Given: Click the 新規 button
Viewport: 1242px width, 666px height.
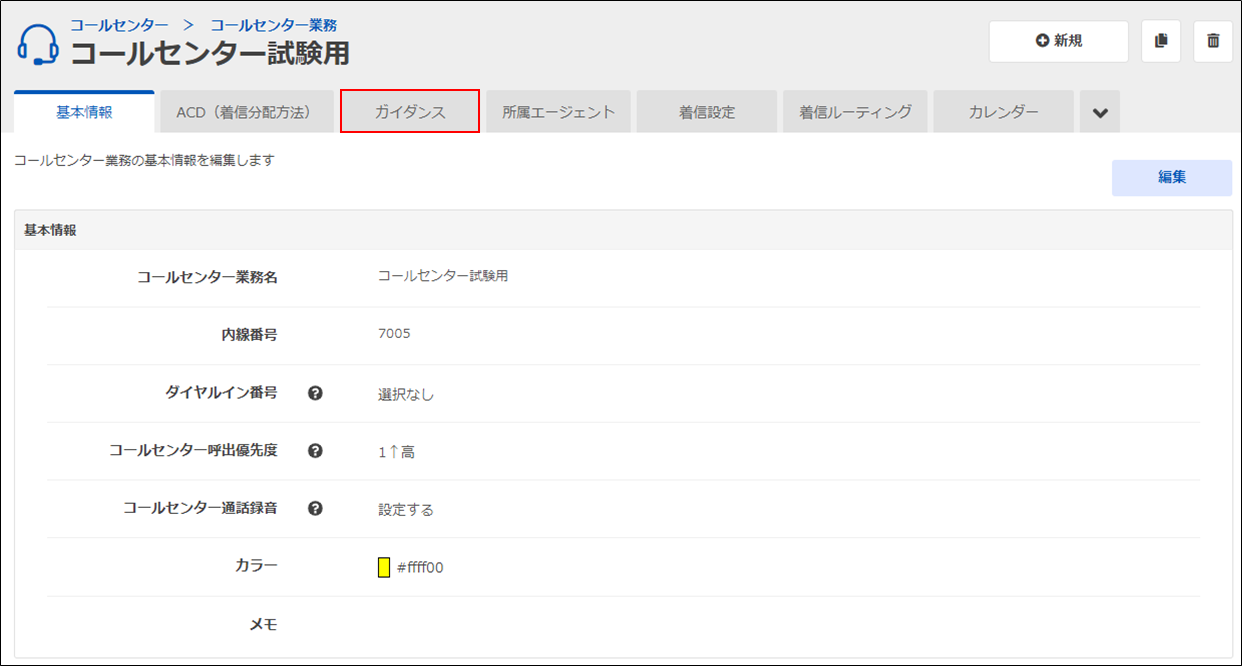Looking at the screenshot, I should tap(1059, 41).
